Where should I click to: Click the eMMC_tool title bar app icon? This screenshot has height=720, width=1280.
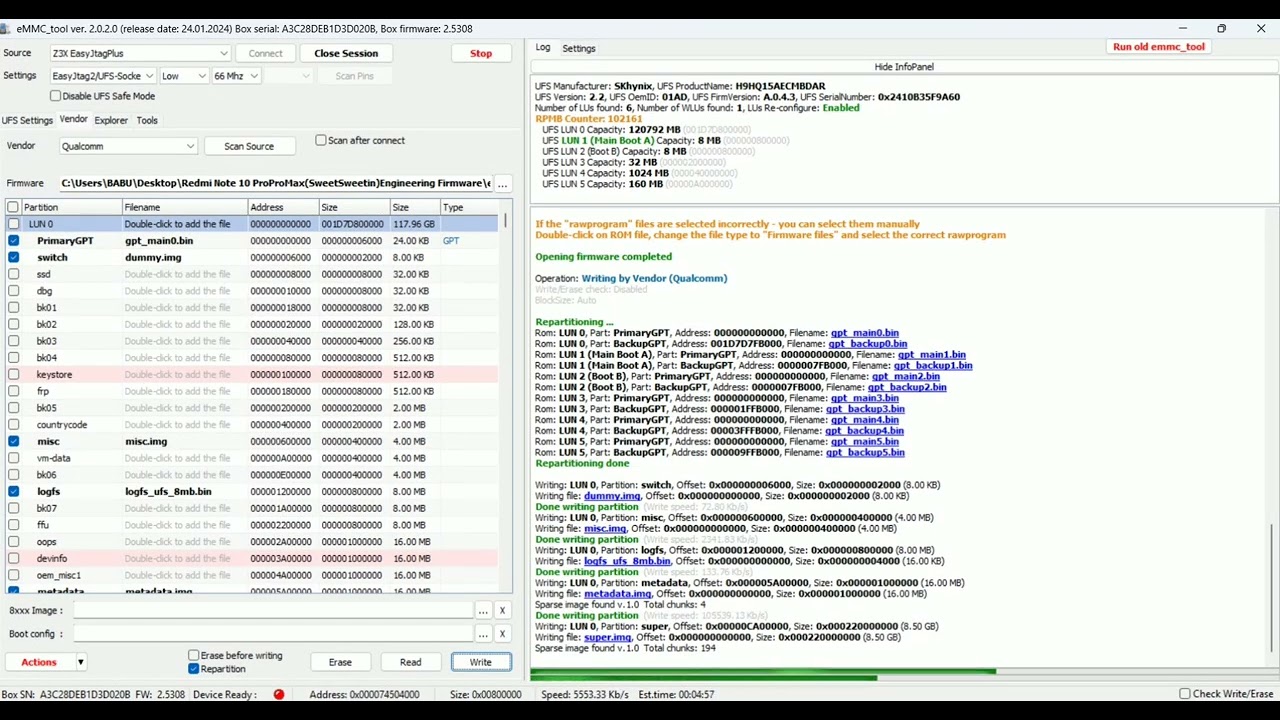8,29
